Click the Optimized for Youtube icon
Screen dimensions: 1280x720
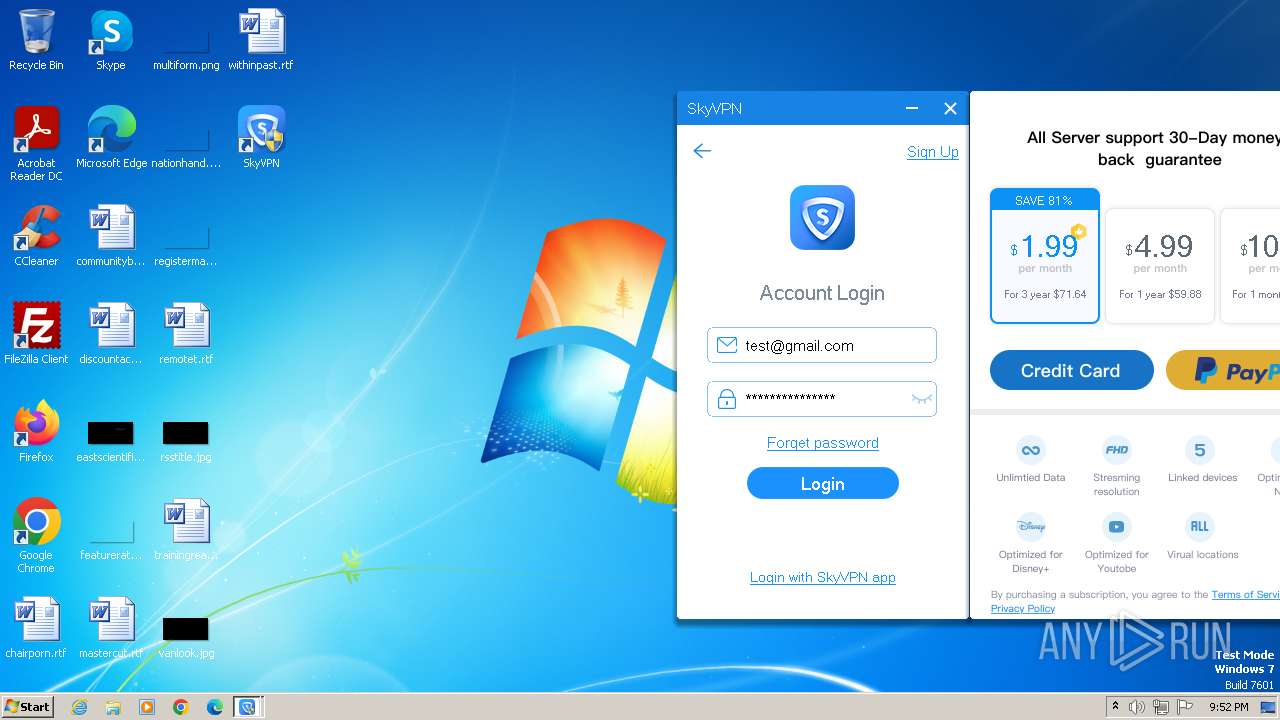(x=1116, y=526)
